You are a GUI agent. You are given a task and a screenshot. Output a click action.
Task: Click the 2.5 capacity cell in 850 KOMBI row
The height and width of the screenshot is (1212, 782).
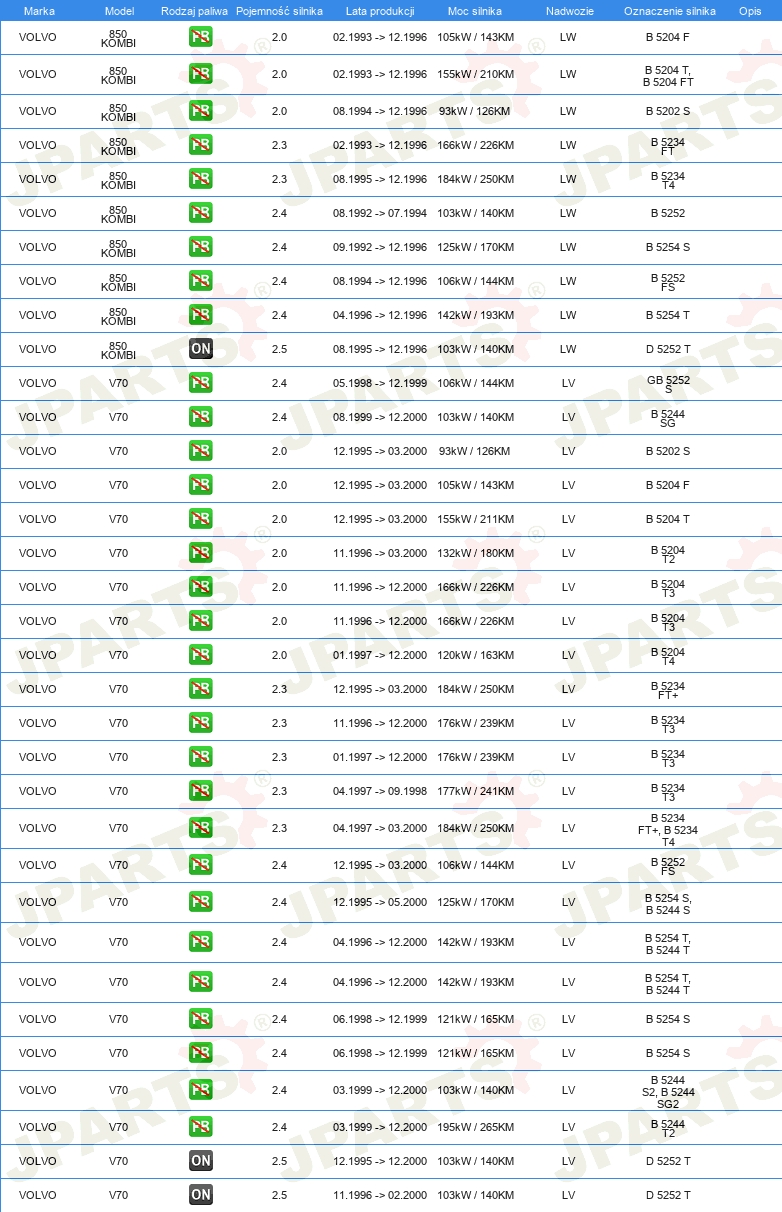pyautogui.click(x=279, y=349)
